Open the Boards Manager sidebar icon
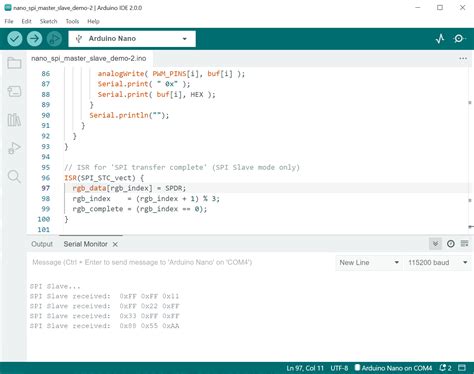This screenshot has height=374, width=474. [14, 91]
